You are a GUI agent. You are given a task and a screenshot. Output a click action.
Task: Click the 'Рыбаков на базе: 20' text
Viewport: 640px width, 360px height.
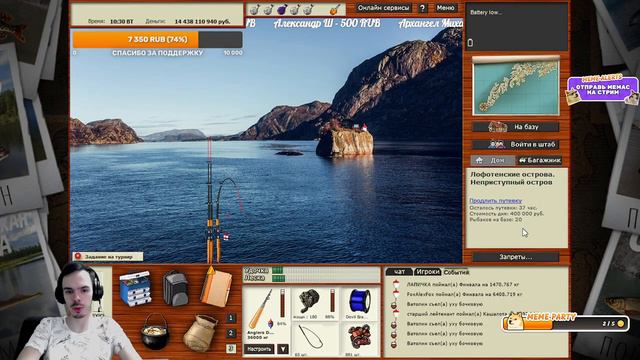click(496, 219)
